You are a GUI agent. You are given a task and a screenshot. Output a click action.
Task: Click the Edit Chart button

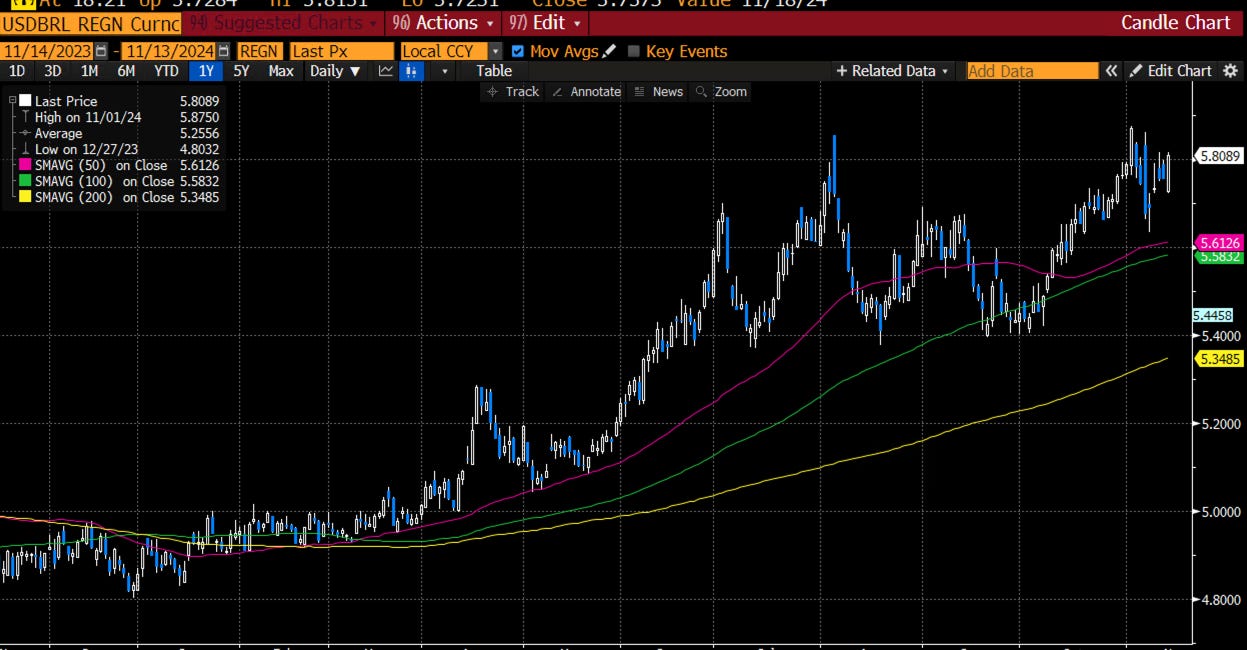coord(1171,71)
